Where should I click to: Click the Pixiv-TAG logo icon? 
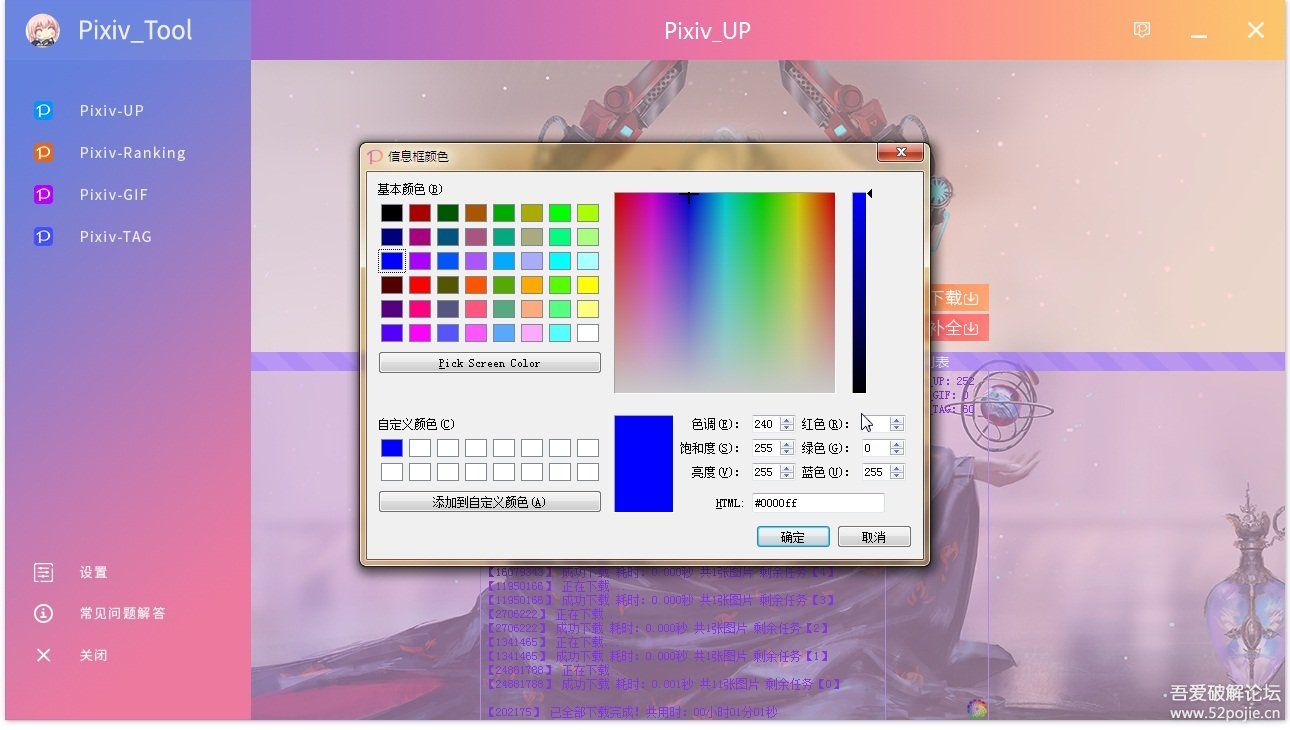pos(43,237)
